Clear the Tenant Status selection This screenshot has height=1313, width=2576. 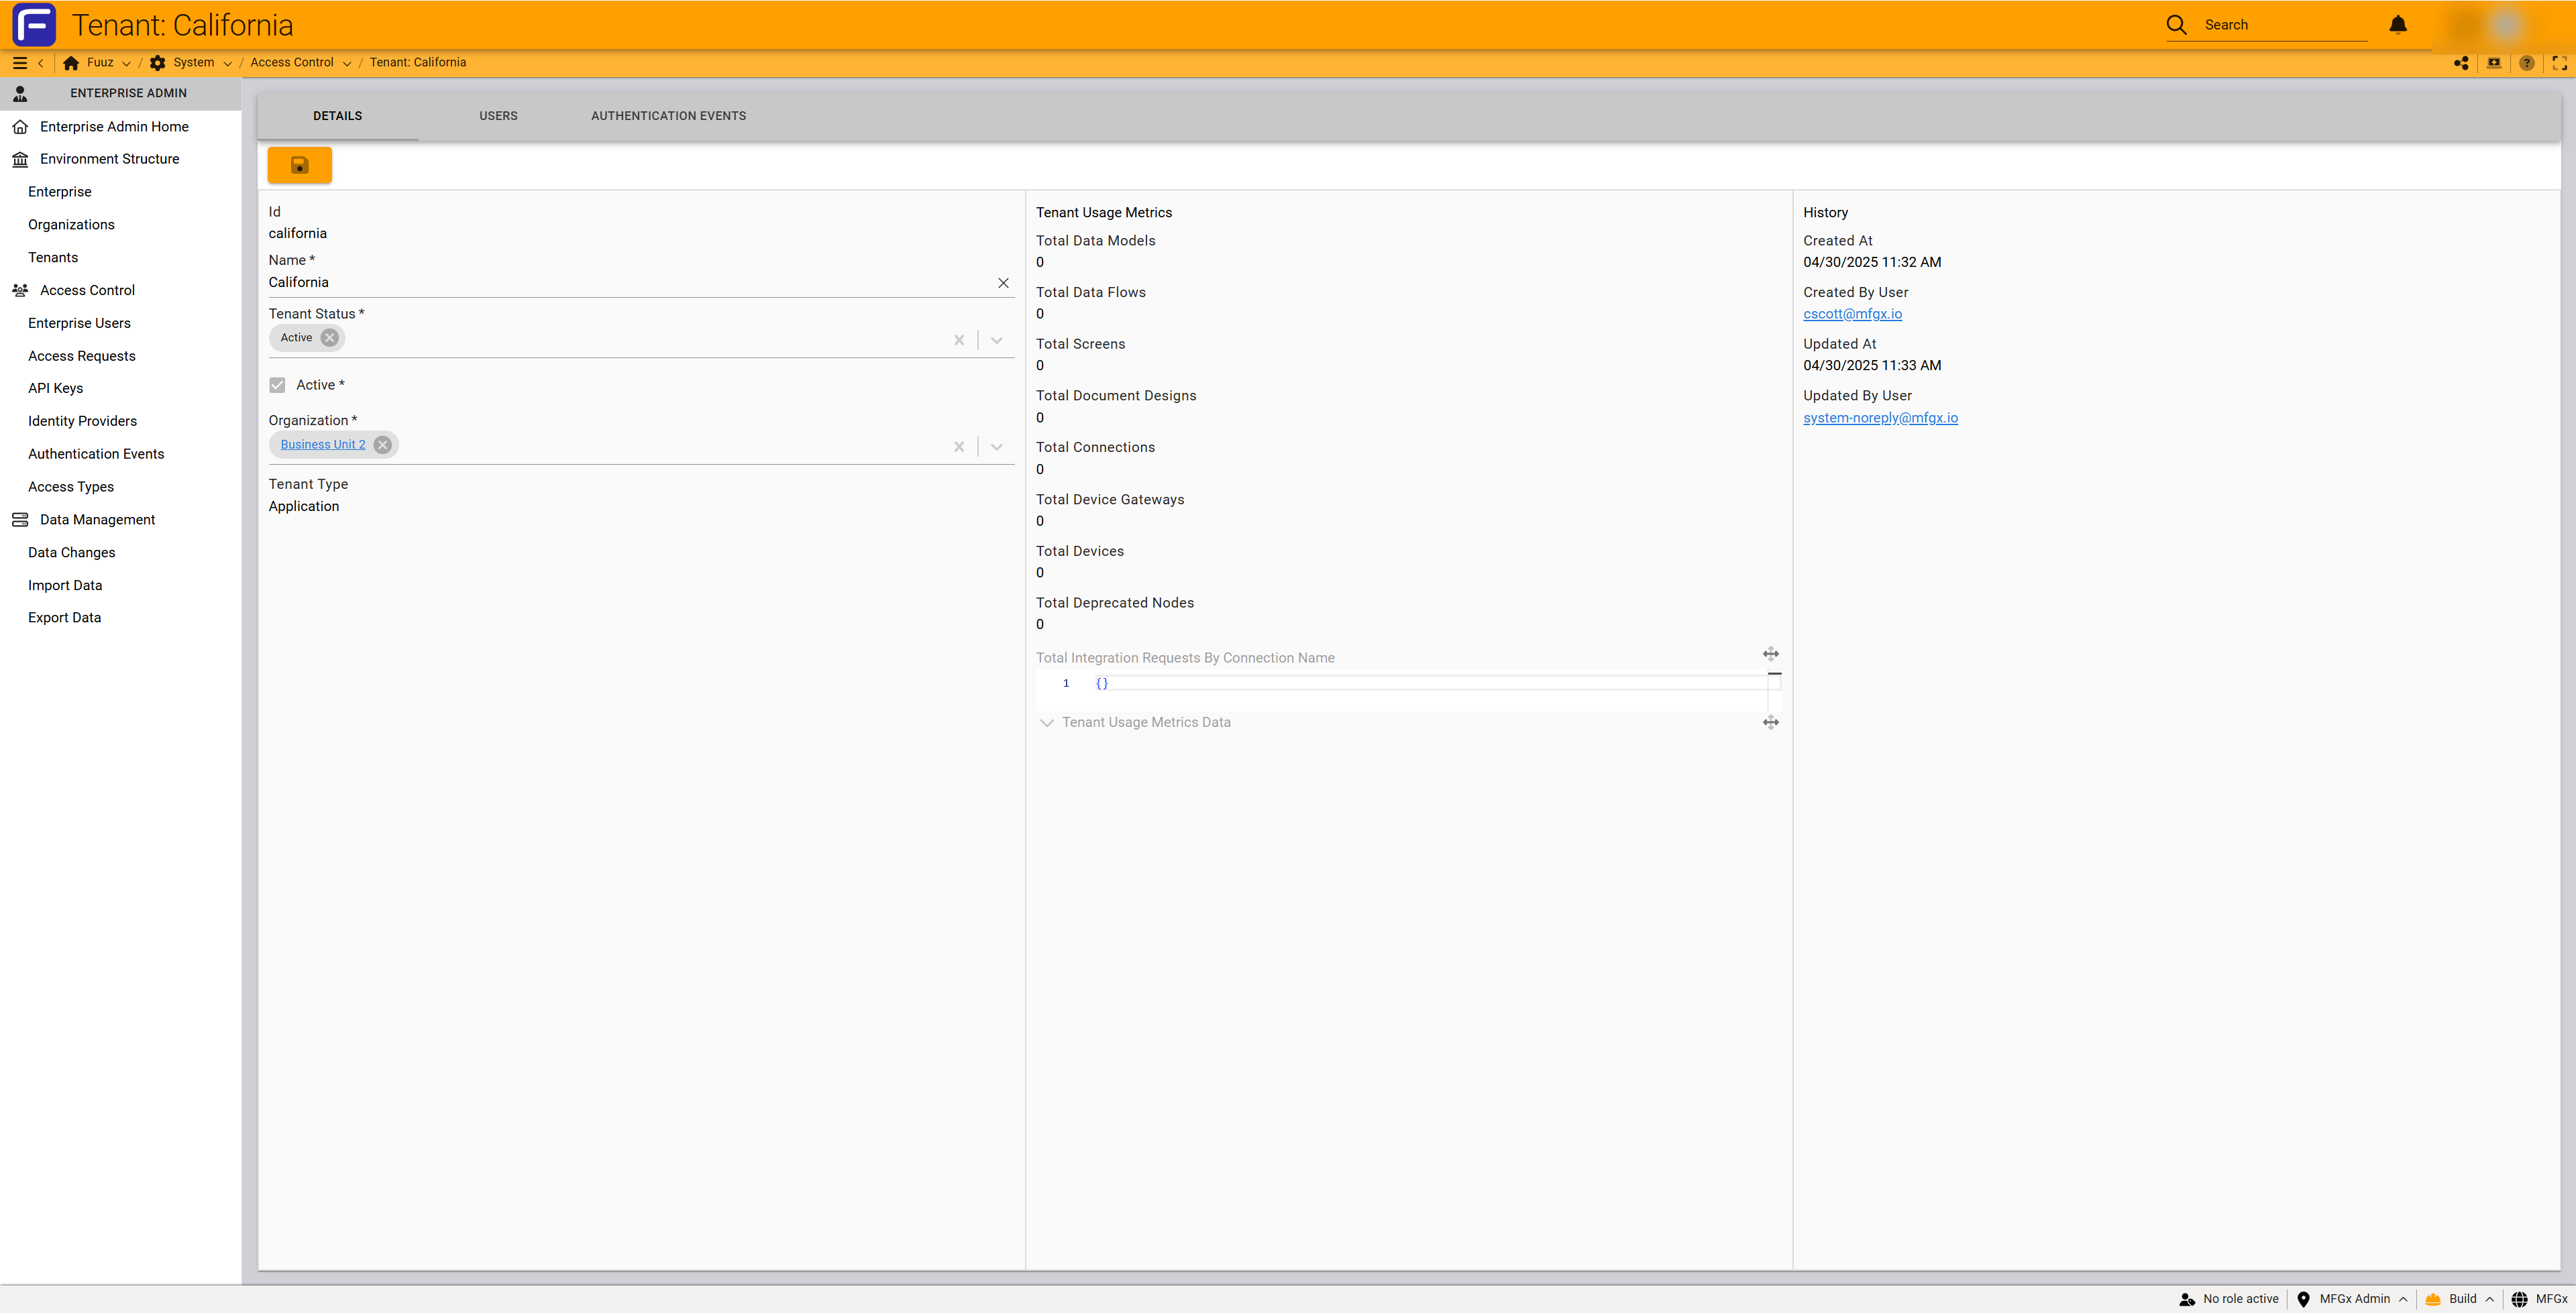point(959,340)
